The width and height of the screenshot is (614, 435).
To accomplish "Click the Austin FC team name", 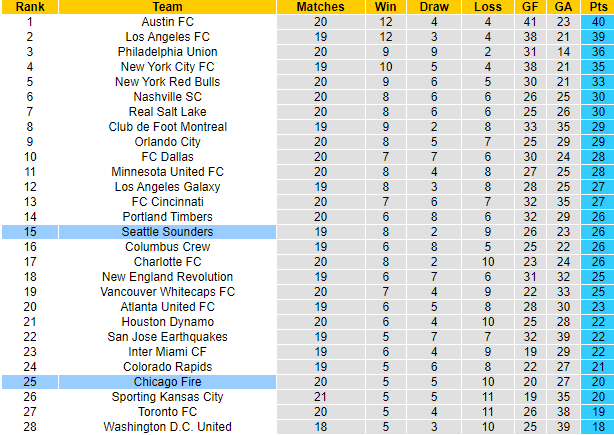I will pos(167,21).
